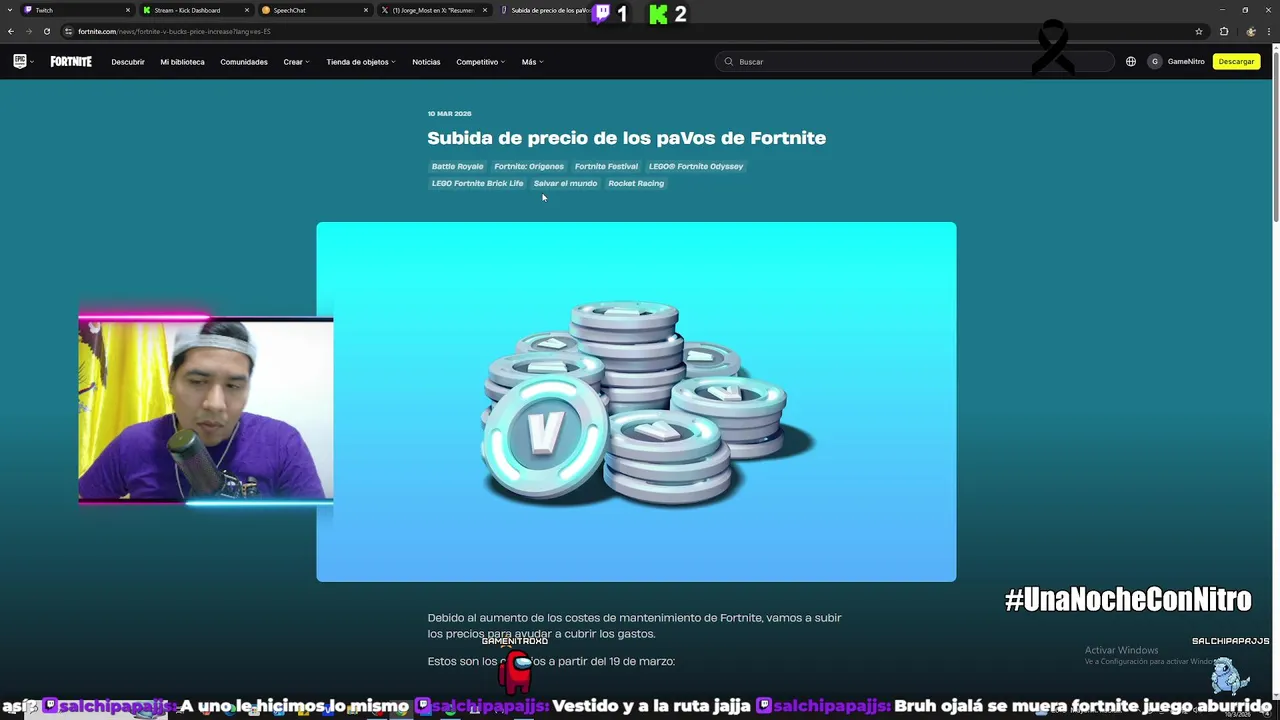Click the article date 10 MAR 2026
Screen dimensions: 1280x720
[449, 114]
